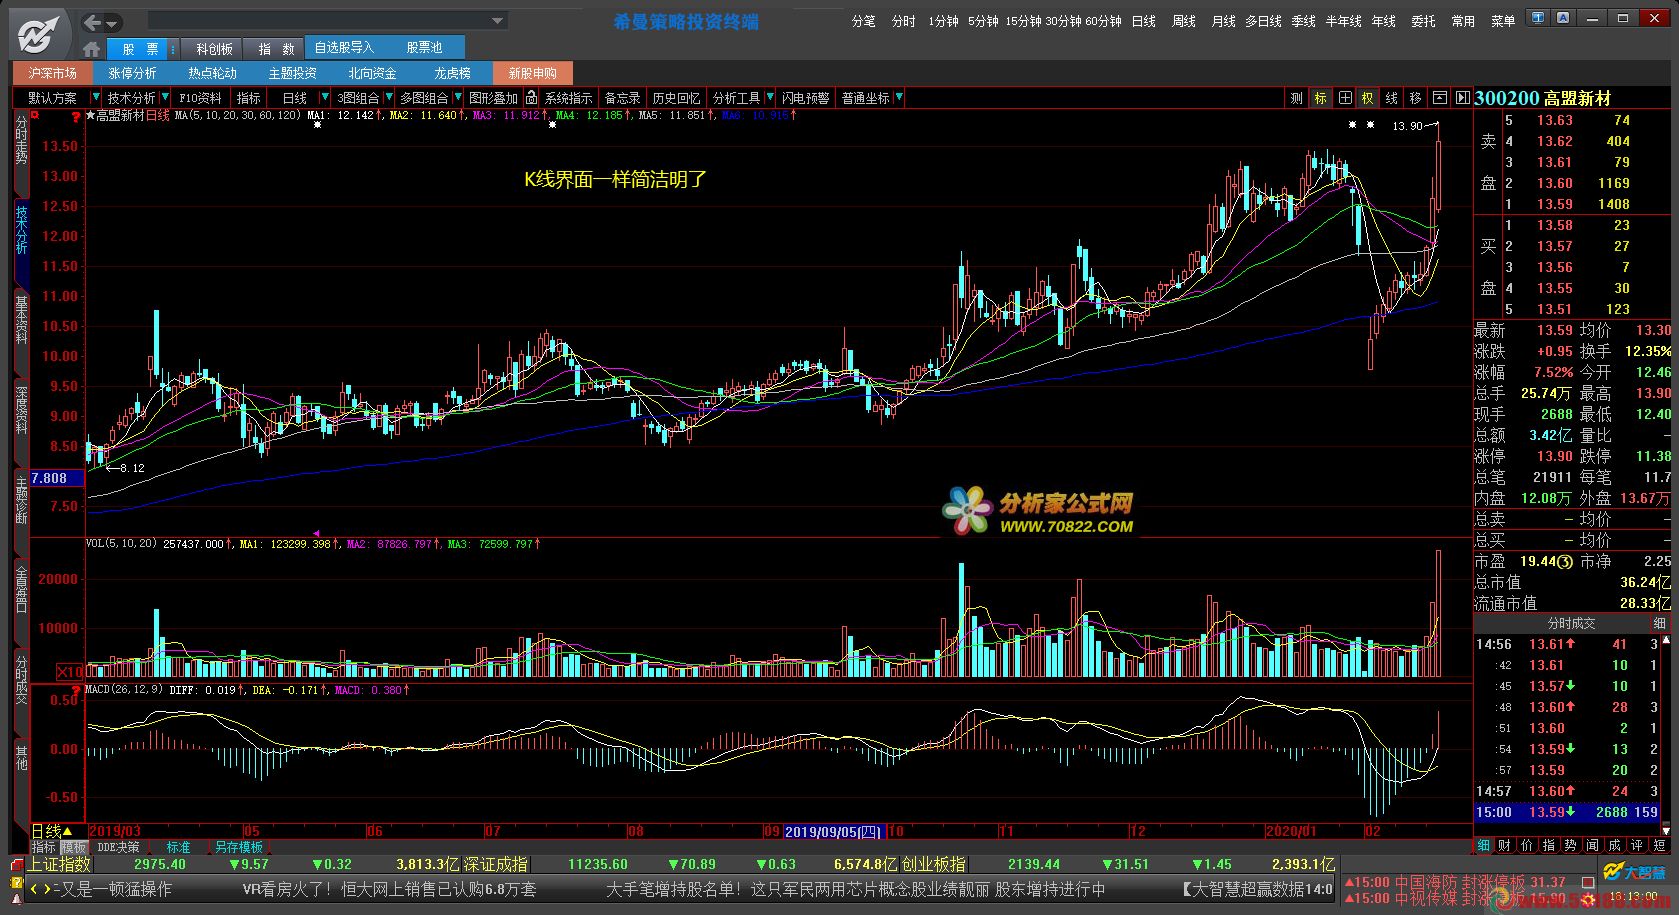
Task: Open the 自选股导入 tab
Action: [x=344, y=47]
